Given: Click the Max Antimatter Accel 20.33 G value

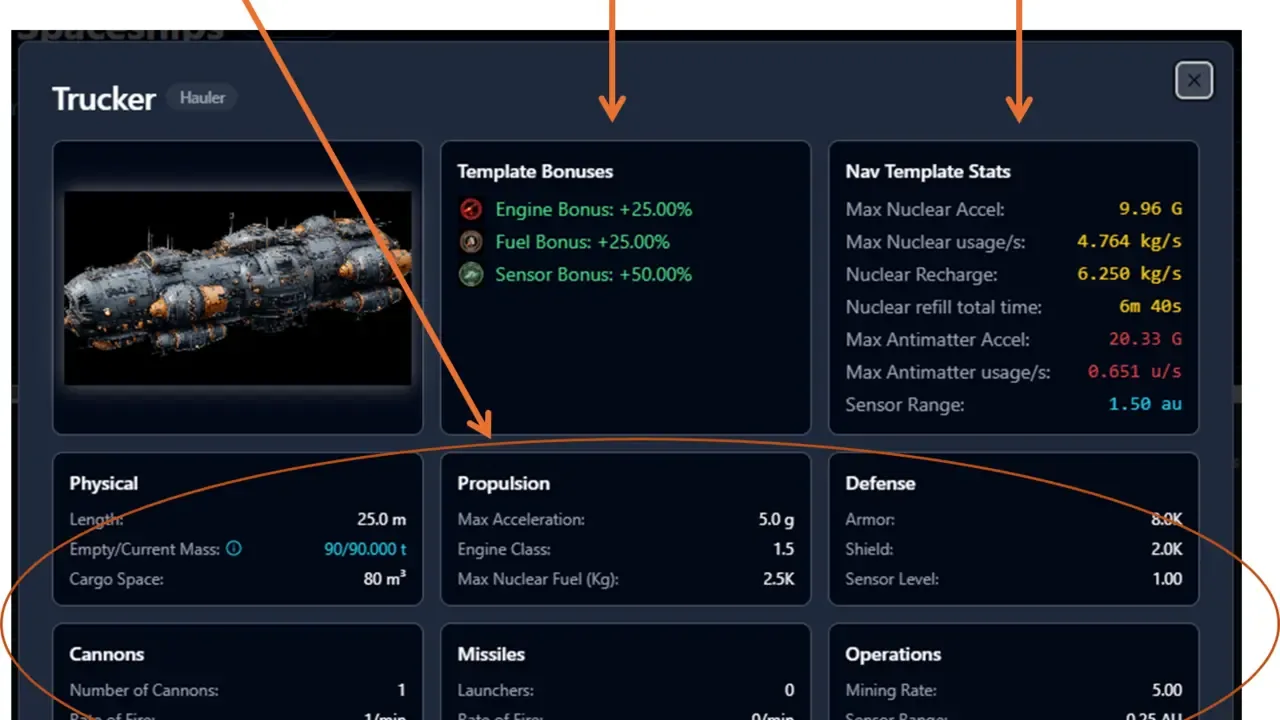Looking at the screenshot, I should (x=1145, y=340).
